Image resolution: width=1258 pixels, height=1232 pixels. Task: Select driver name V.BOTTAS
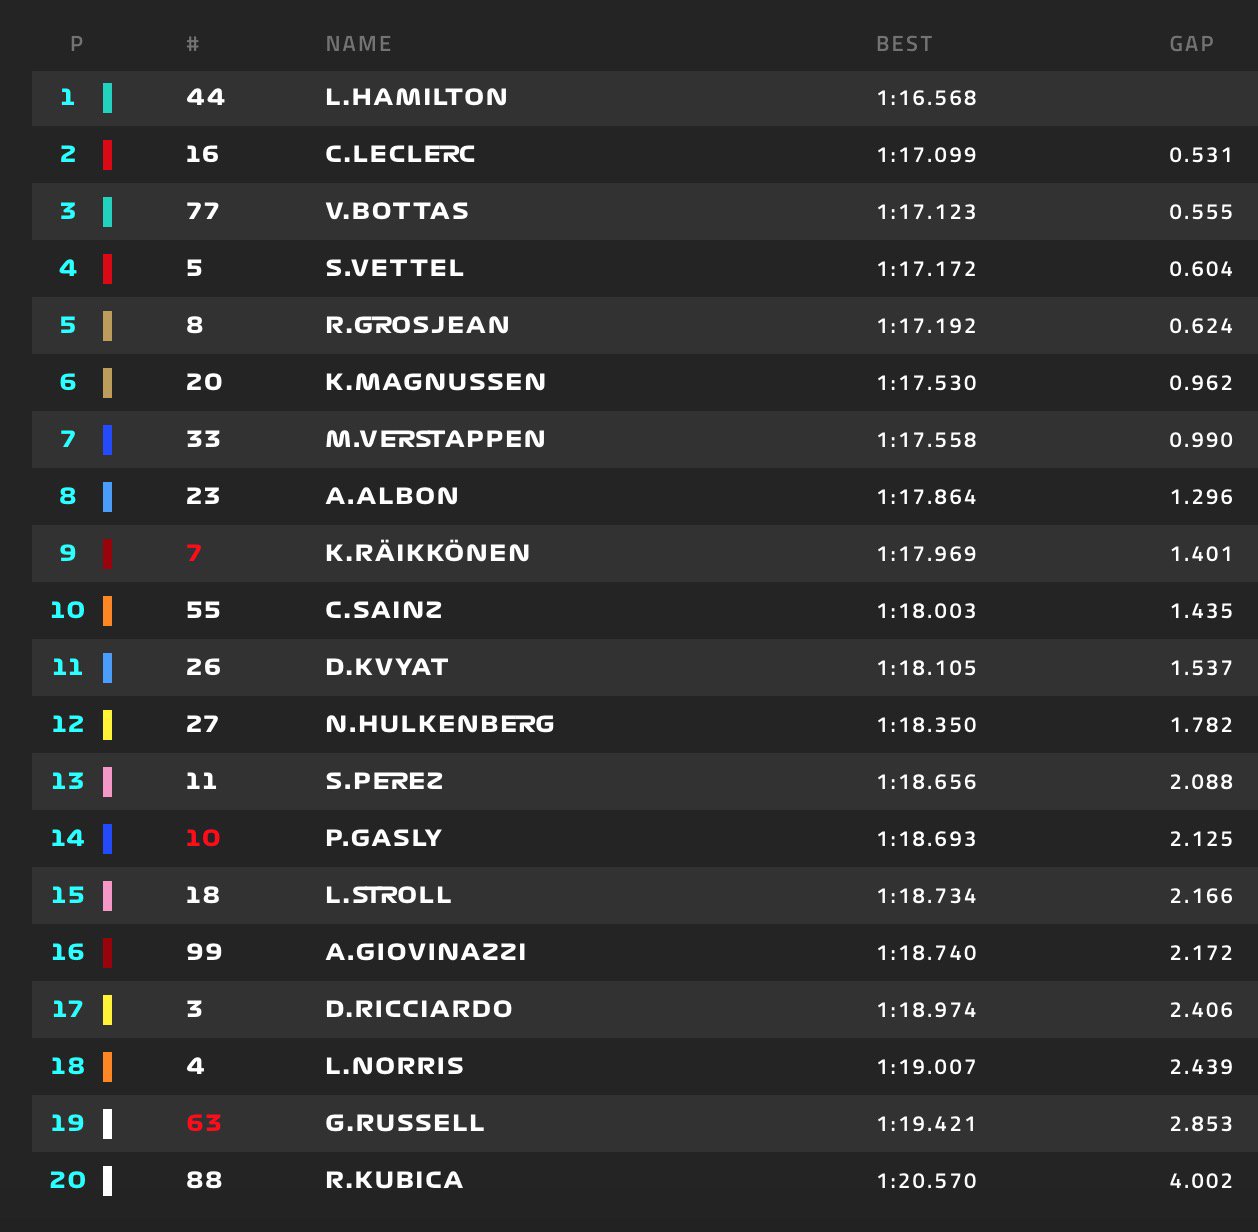tap(397, 211)
